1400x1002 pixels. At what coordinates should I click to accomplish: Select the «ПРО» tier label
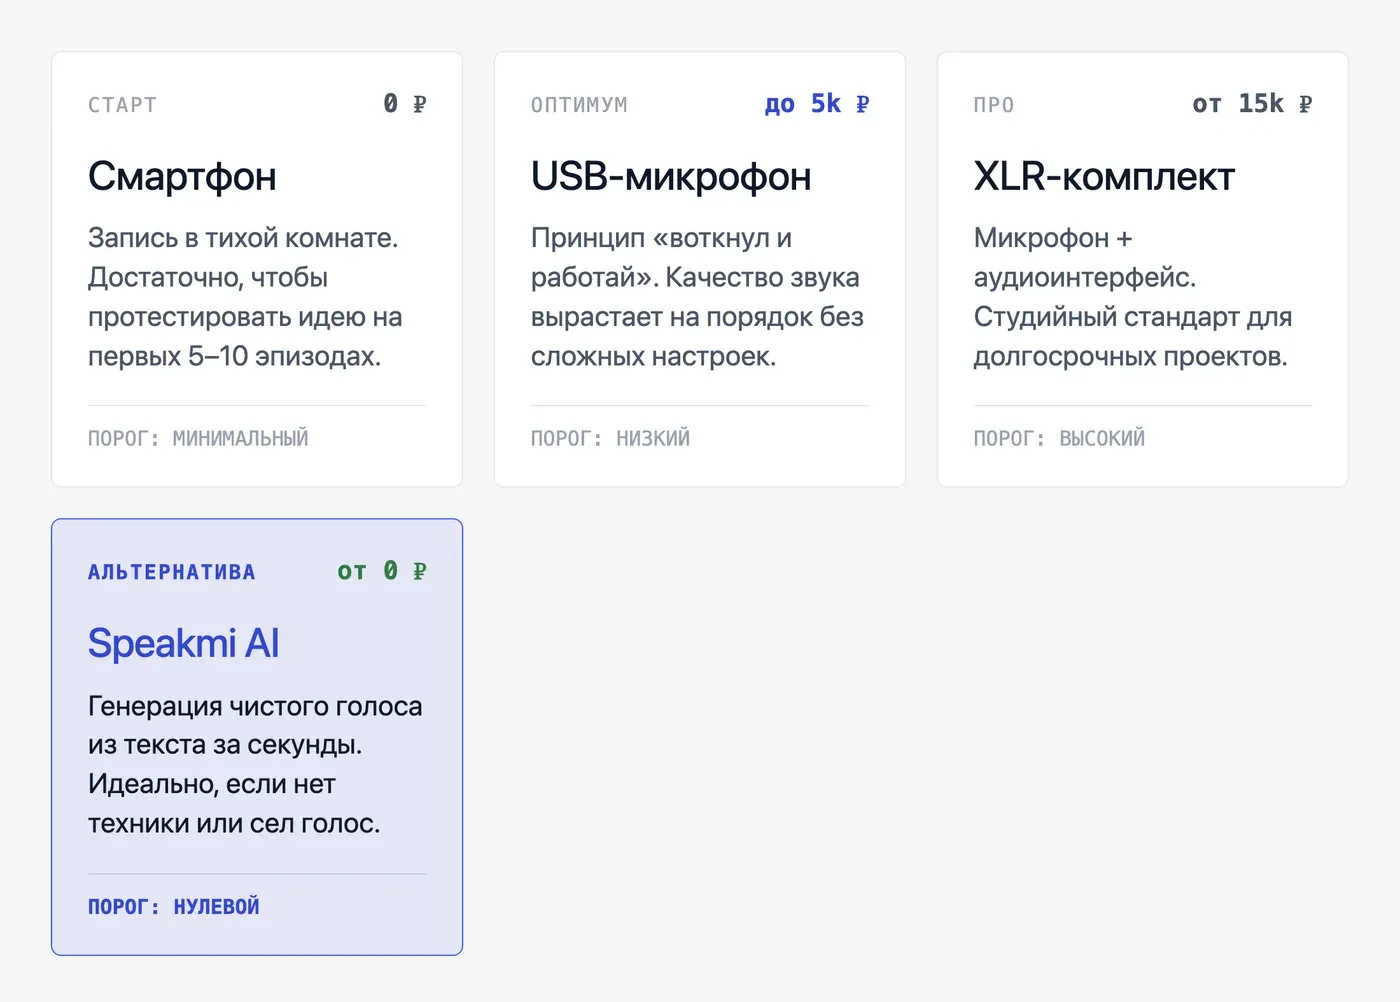pyautogui.click(x=994, y=105)
